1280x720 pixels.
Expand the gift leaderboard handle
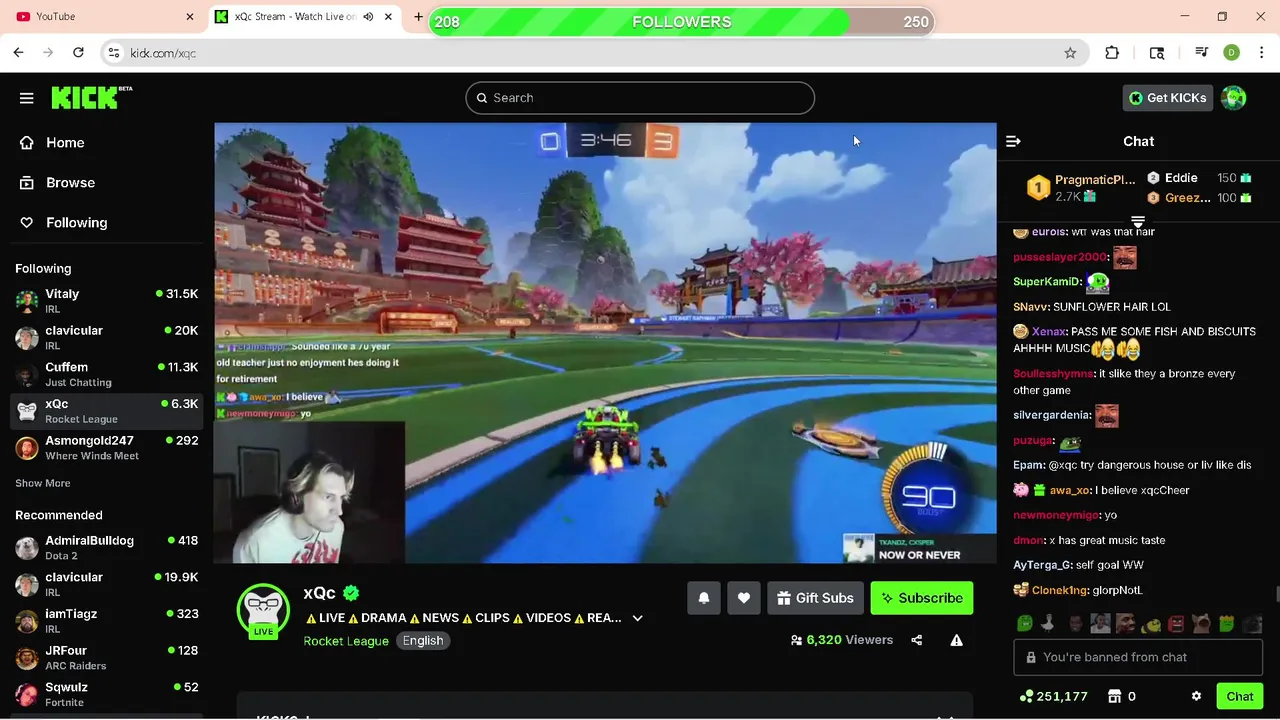pos(1138,222)
